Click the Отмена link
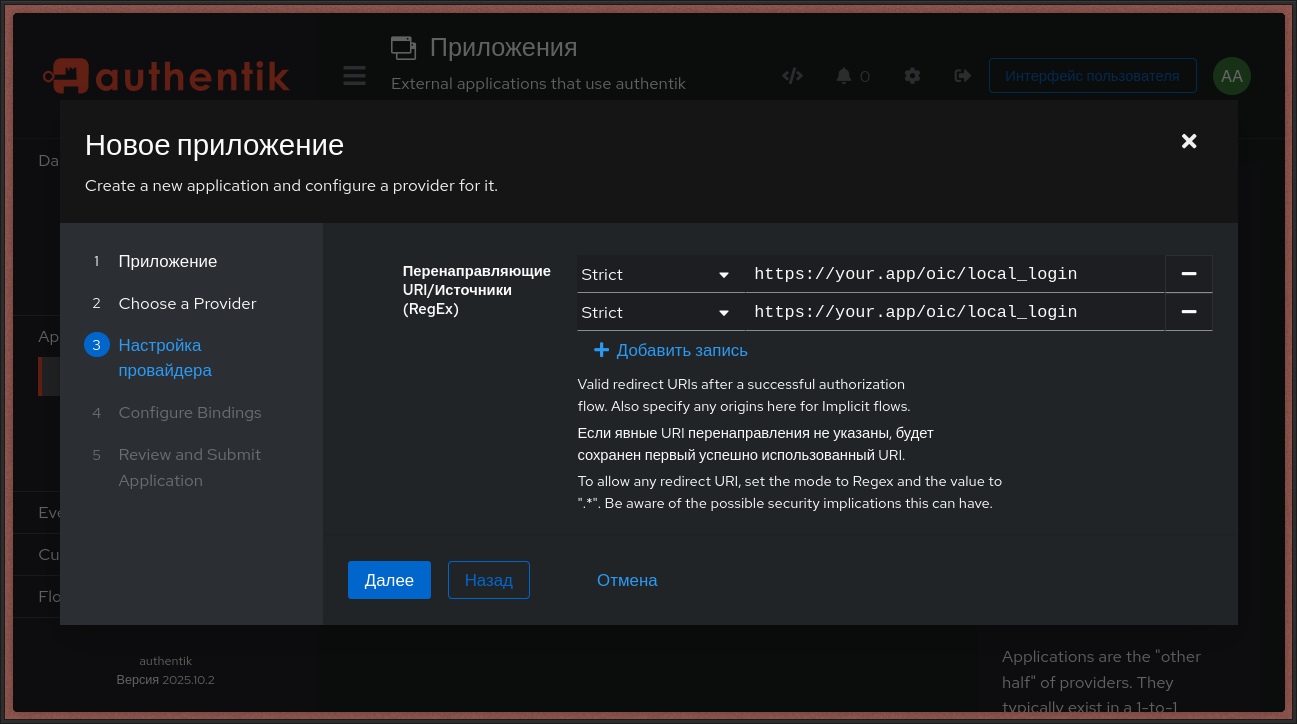Screen dimensions: 1297x724 (x=627, y=580)
